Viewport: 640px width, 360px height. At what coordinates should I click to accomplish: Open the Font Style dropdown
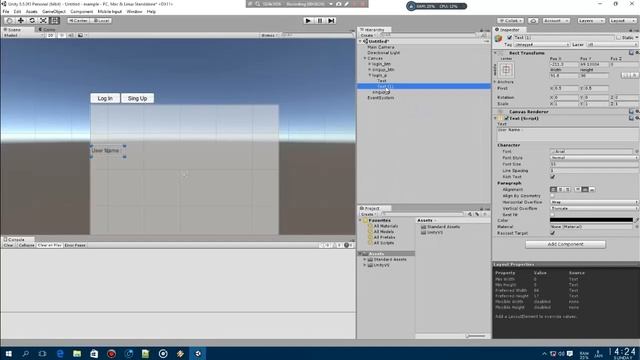594,158
